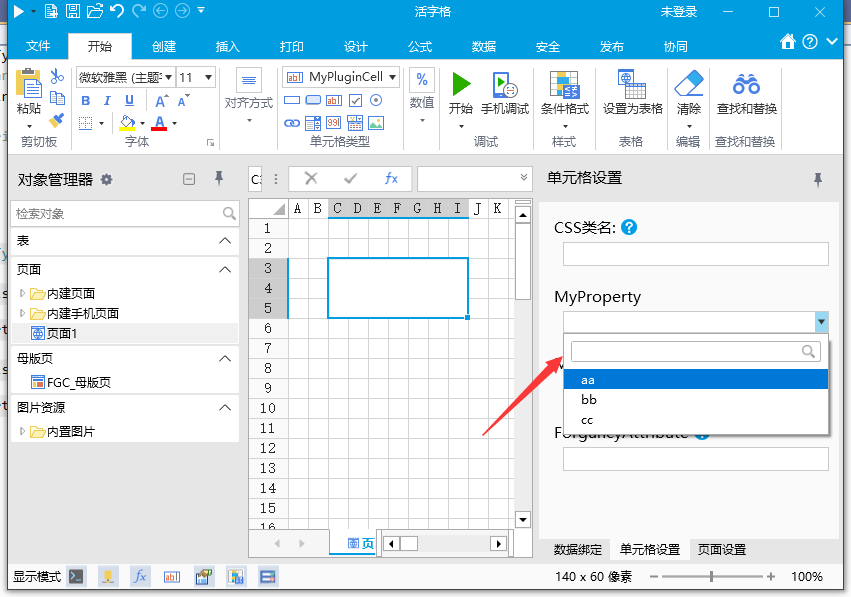Click Set as Table (设置为表格) icon
The height and width of the screenshot is (597, 851).
pyautogui.click(x=632, y=85)
